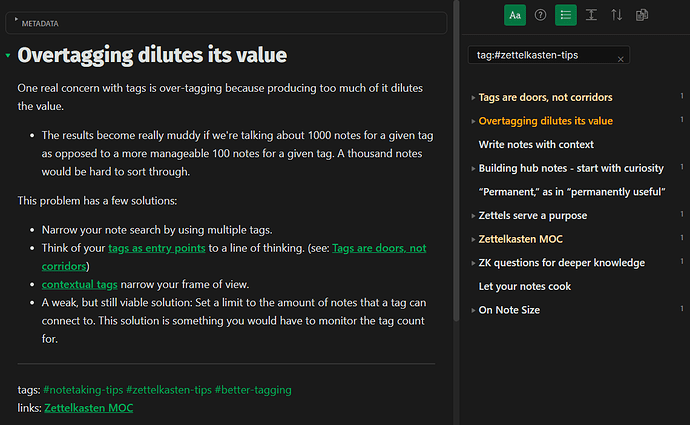The image size is (690, 425).
Task: Change sort order with up-down arrows icon
Action: (x=617, y=15)
